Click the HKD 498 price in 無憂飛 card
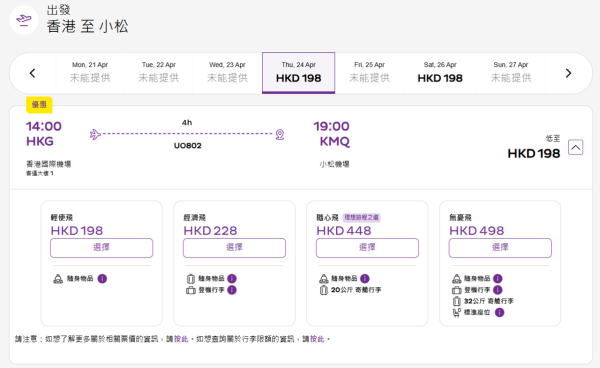Screen dimensions: 600x368 click(476, 231)
